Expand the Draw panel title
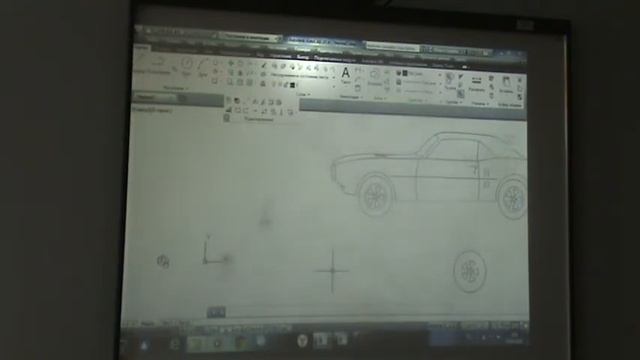The height and width of the screenshot is (360, 640). [176, 88]
